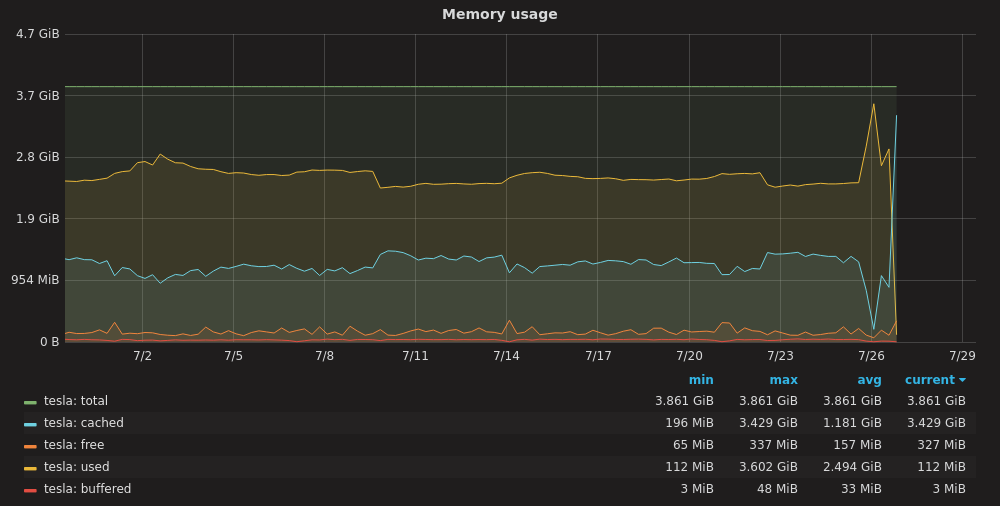Toggle the tesla: total series visibility

[76, 401]
